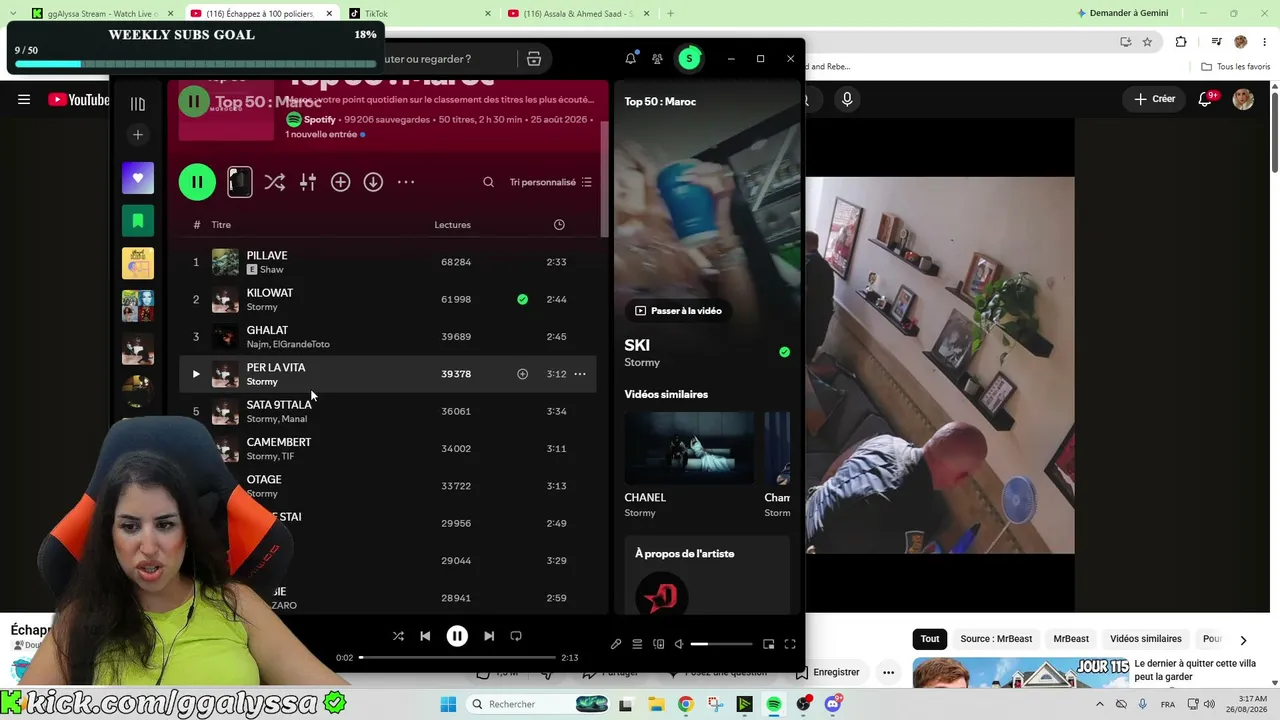The height and width of the screenshot is (720, 1280).
Task: Open more options for PER LA VITA
Action: coord(579,374)
